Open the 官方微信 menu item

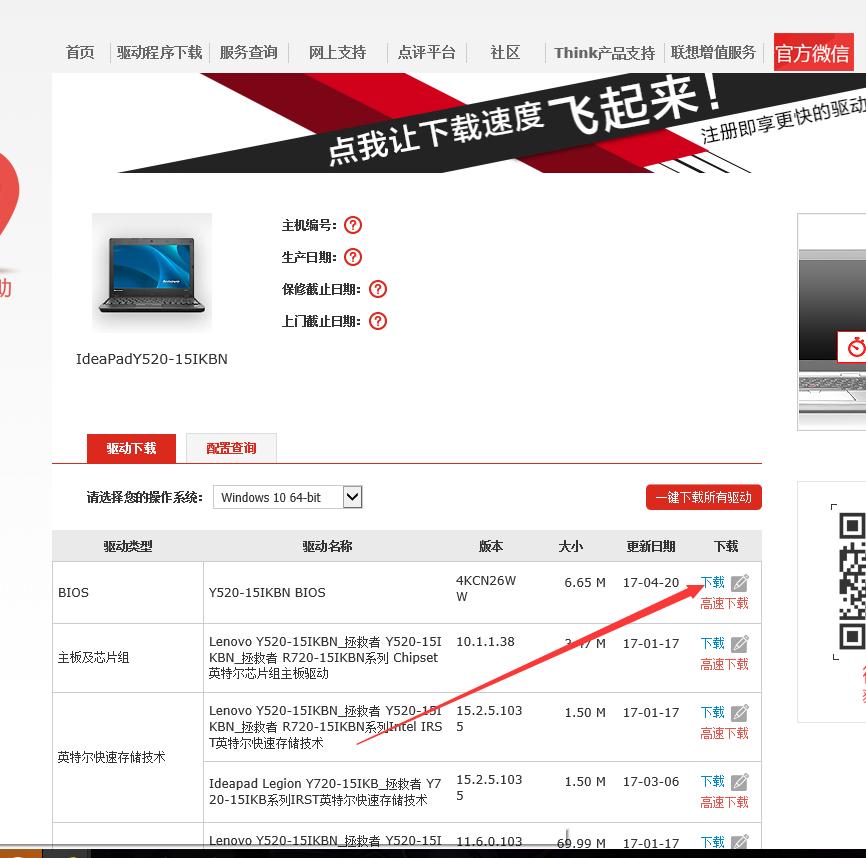point(813,52)
